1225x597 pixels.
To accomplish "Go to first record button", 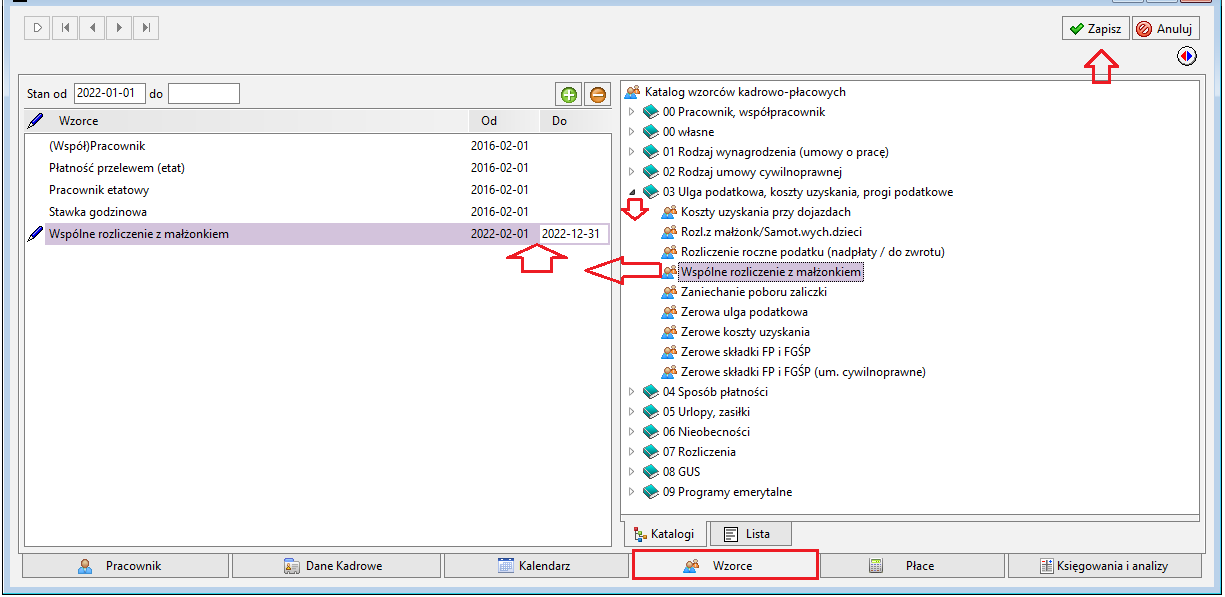I will (x=65, y=28).
